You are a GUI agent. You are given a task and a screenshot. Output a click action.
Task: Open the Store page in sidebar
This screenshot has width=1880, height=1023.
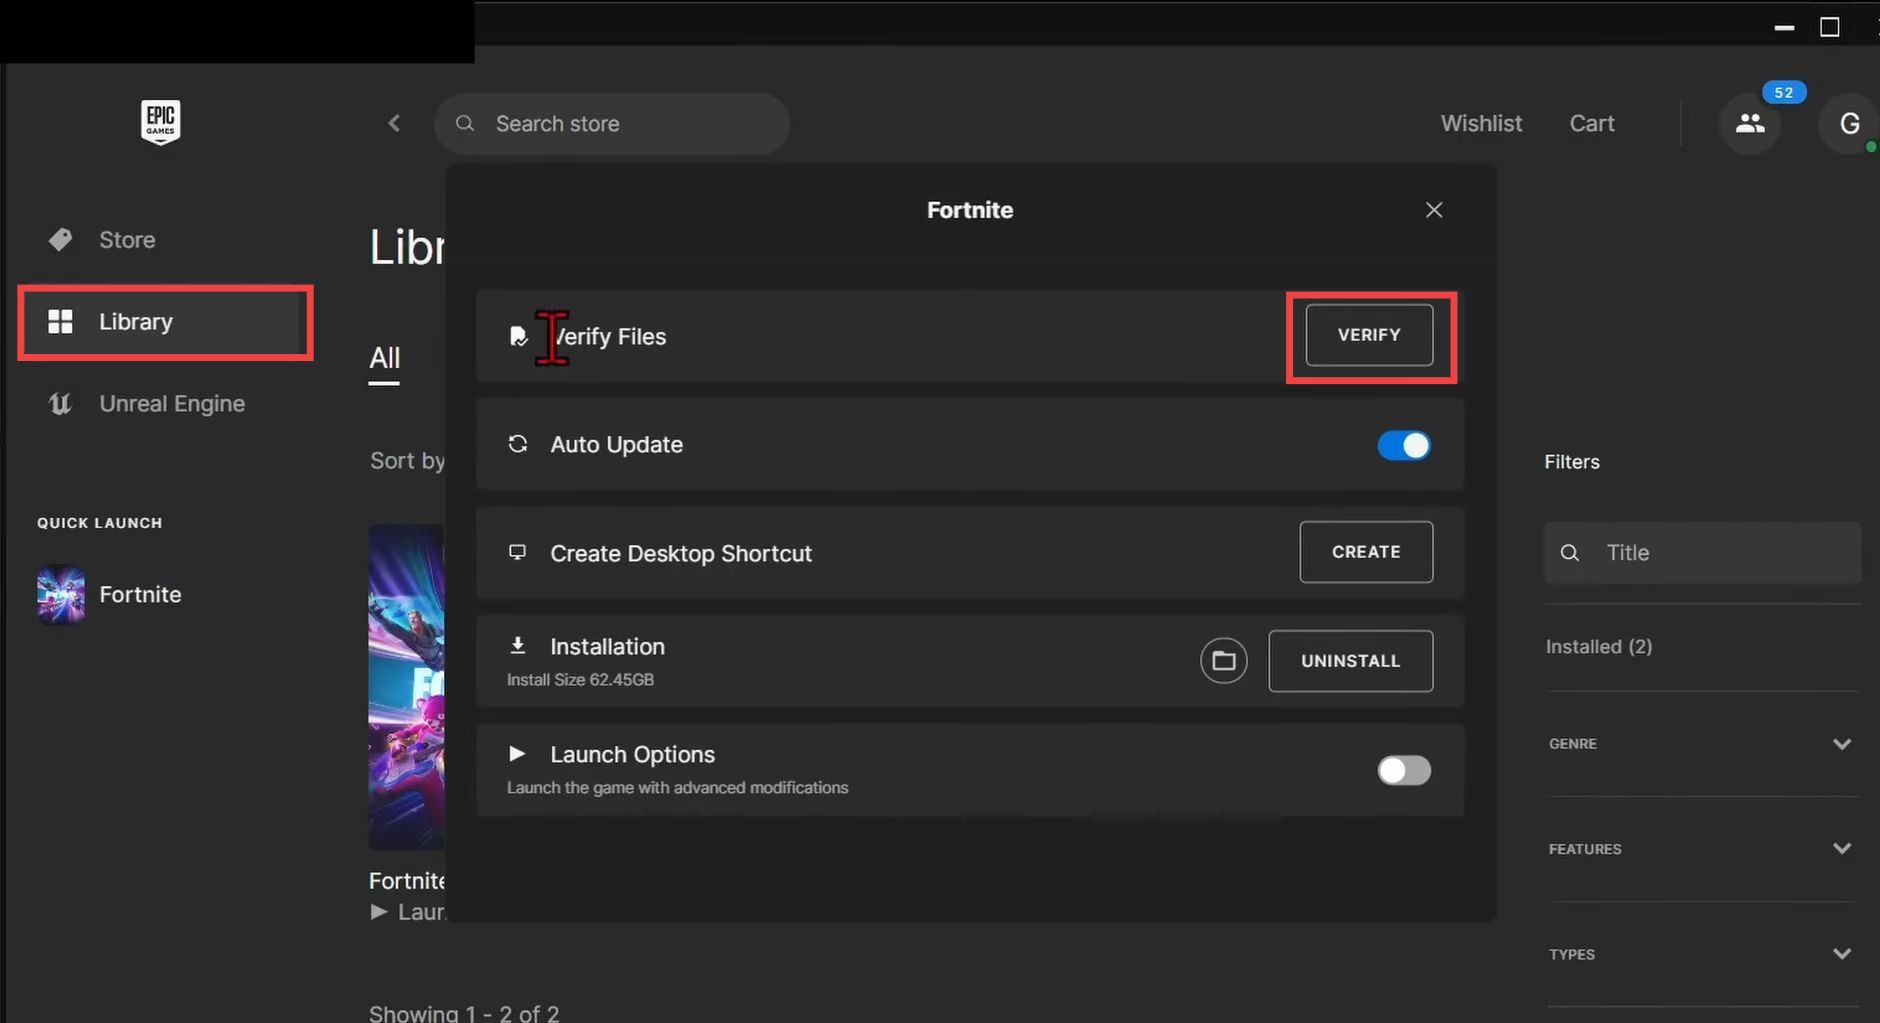[127, 240]
